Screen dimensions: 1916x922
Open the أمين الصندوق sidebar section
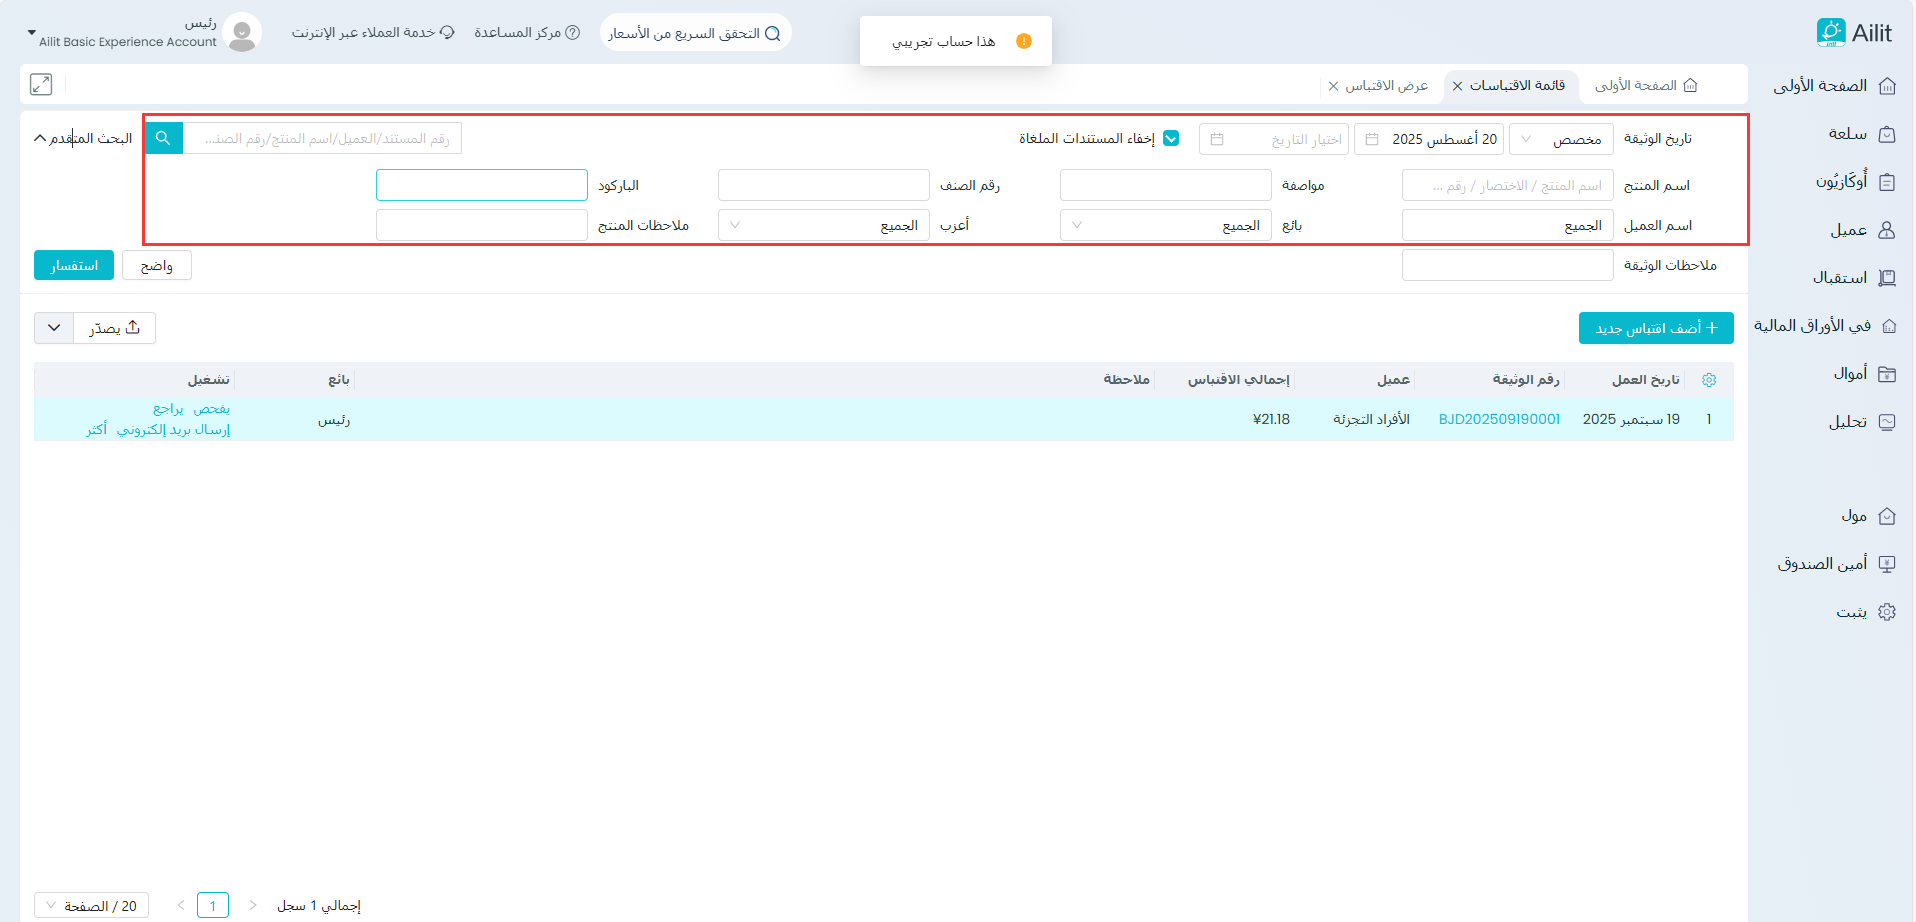[1835, 564]
